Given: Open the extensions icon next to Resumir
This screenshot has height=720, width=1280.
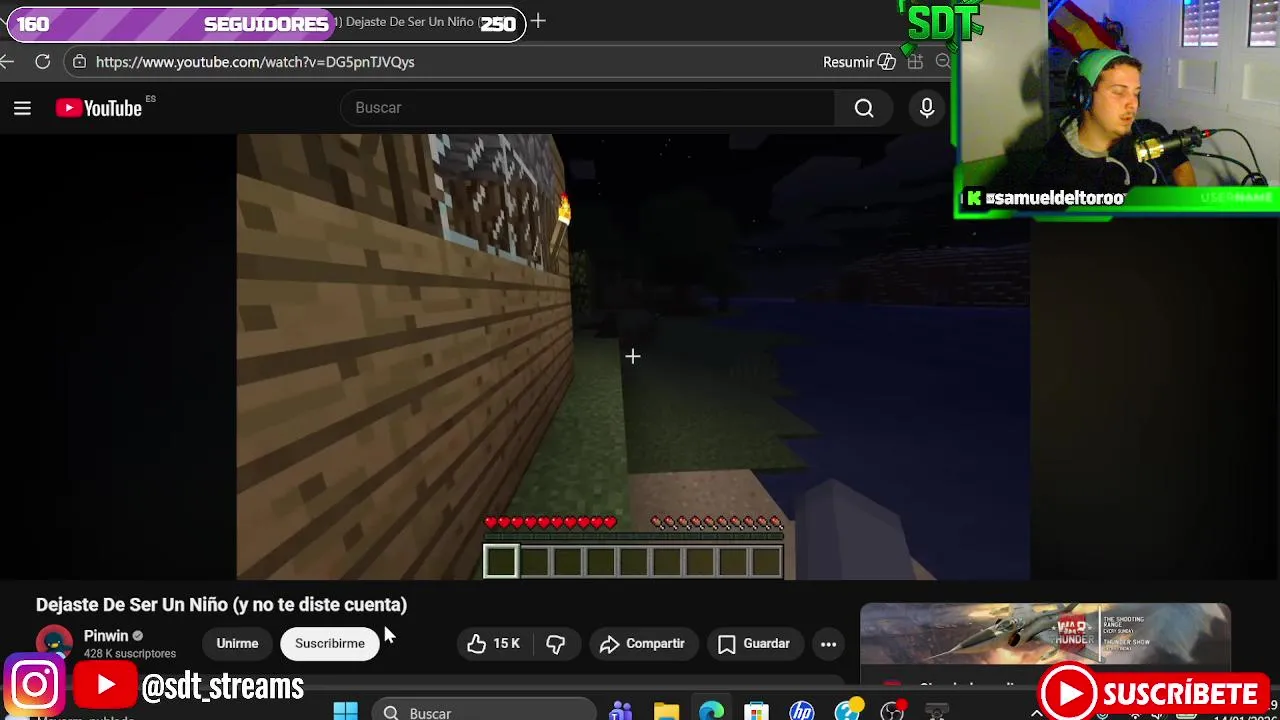Looking at the screenshot, I should [x=915, y=62].
